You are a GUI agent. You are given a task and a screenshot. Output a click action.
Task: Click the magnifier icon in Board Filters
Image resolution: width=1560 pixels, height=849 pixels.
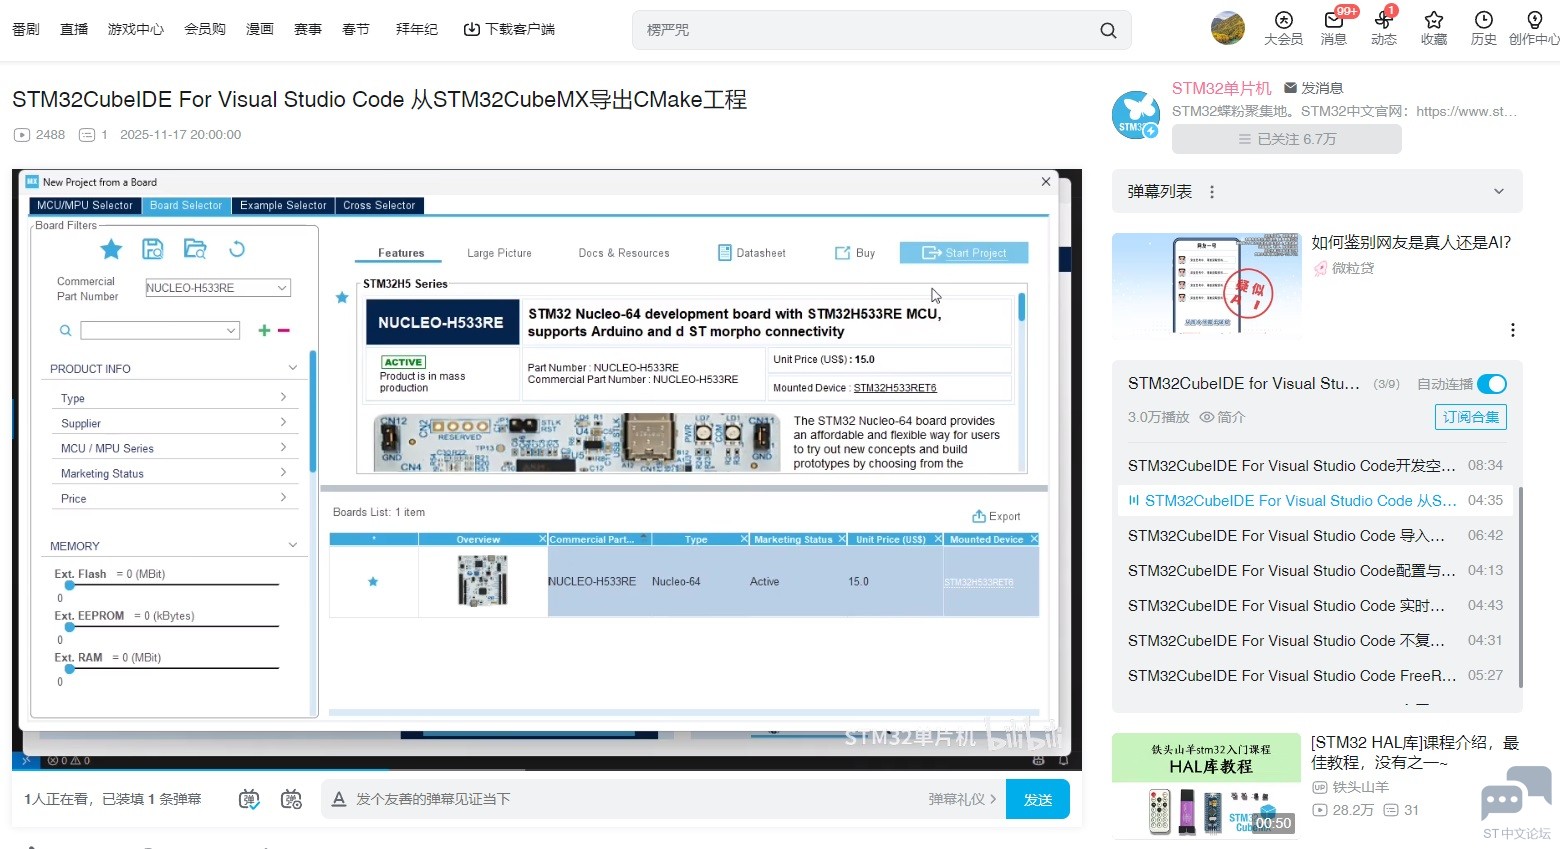(x=65, y=330)
